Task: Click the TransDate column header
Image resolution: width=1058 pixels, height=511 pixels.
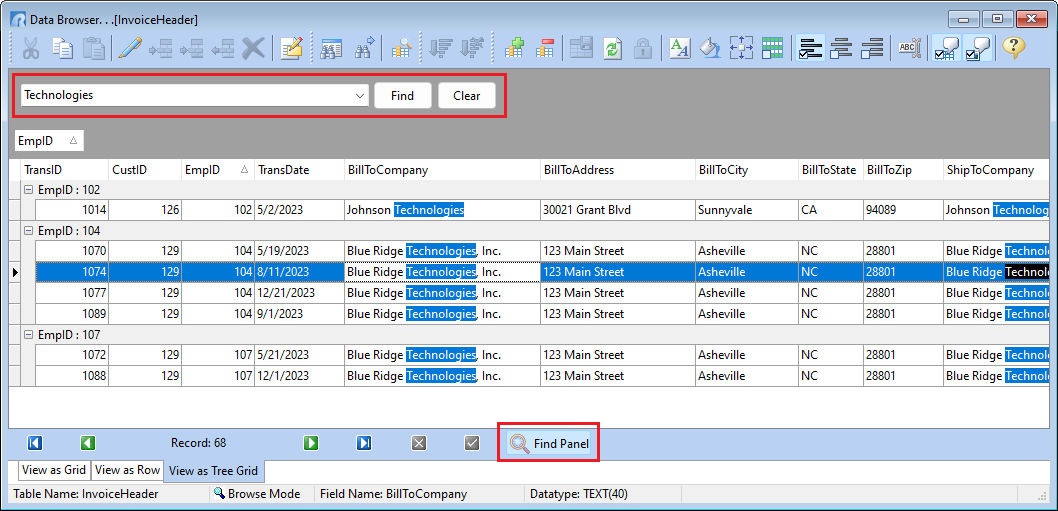Action: (x=299, y=170)
